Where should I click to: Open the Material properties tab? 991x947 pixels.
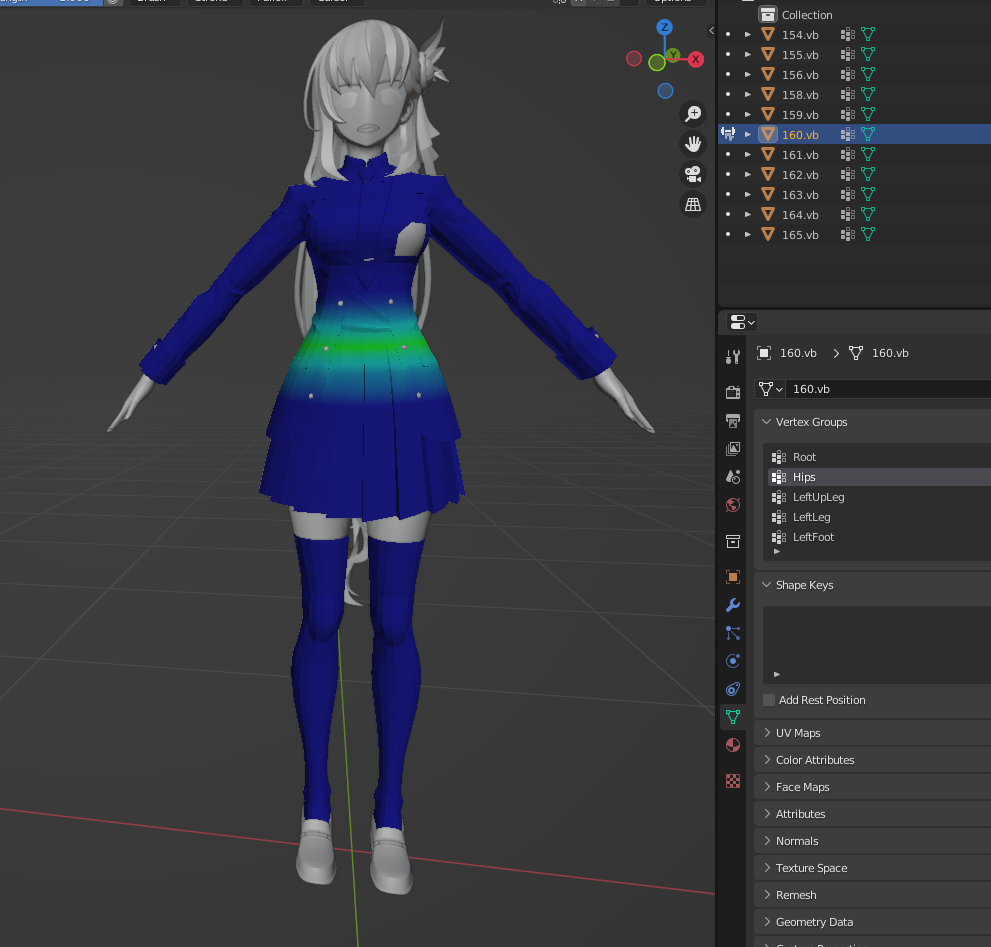pos(733,745)
